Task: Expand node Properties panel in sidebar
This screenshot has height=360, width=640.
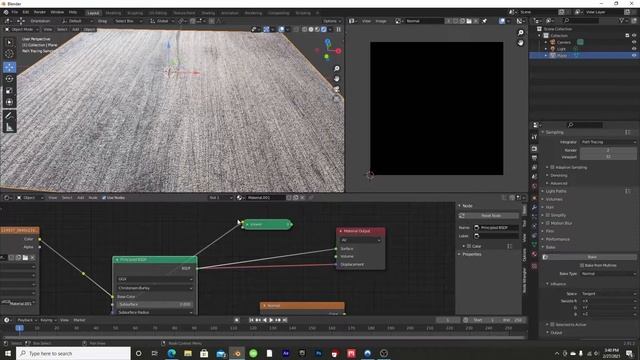Action: click(x=471, y=254)
